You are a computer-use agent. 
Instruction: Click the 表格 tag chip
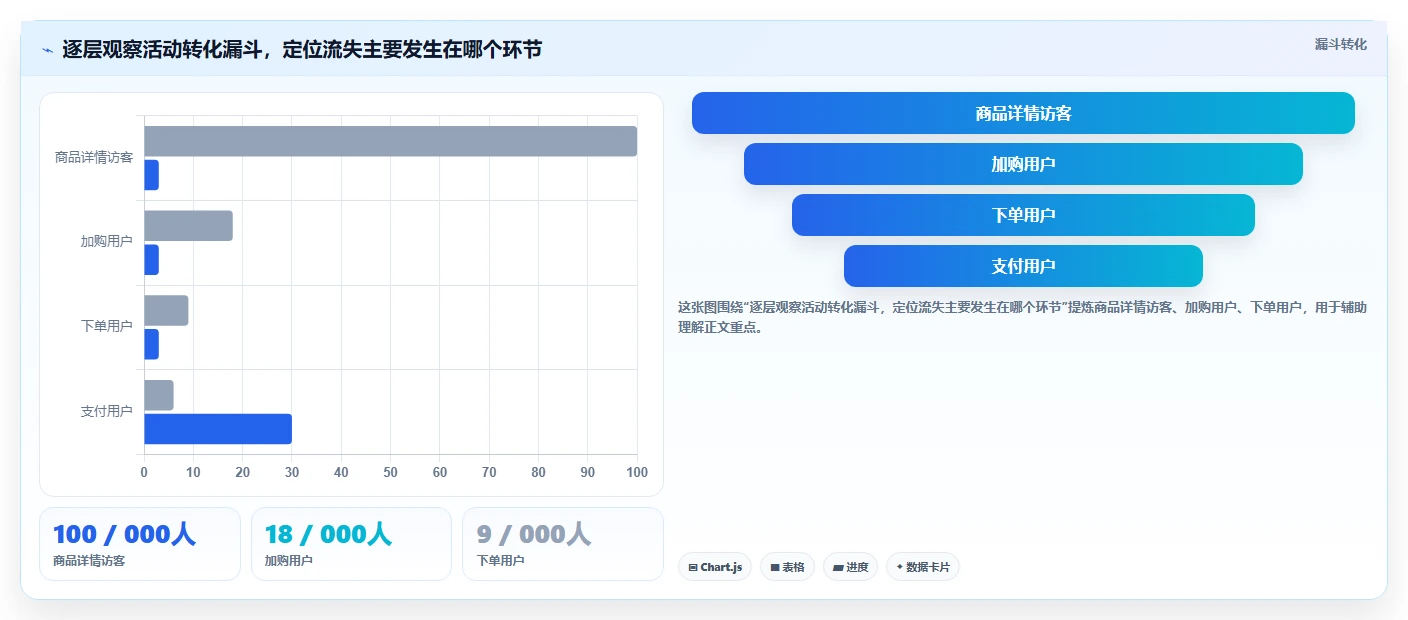[787, 567]
